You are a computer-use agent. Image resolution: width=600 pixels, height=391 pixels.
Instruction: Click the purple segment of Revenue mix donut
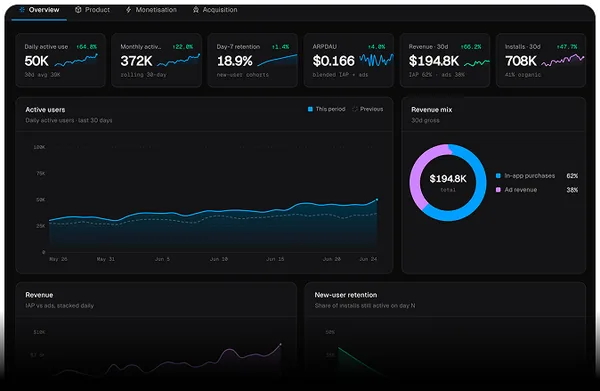click(416, 172)
